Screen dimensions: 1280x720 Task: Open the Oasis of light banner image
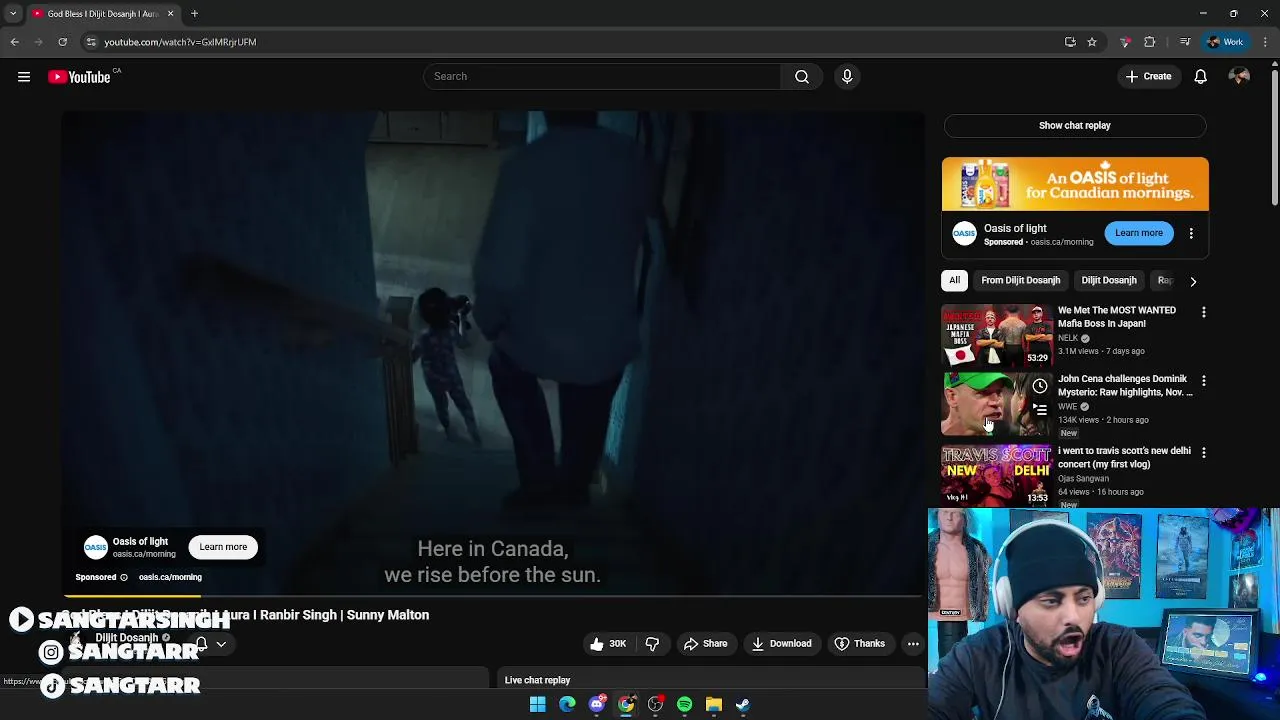click(x=1075, y=185)
